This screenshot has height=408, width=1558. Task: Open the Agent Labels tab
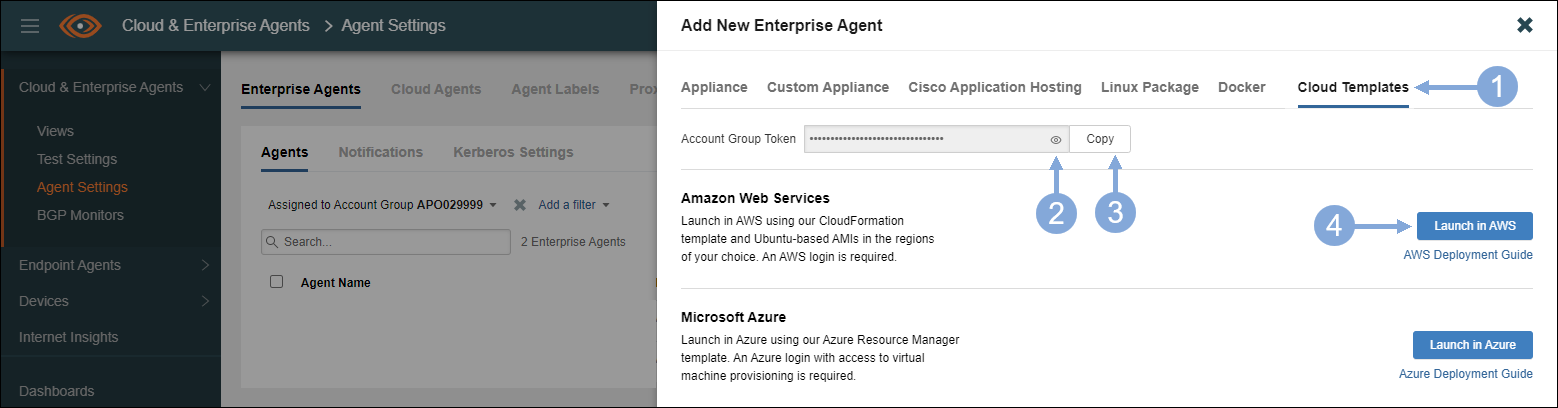(x=555, y=89)
